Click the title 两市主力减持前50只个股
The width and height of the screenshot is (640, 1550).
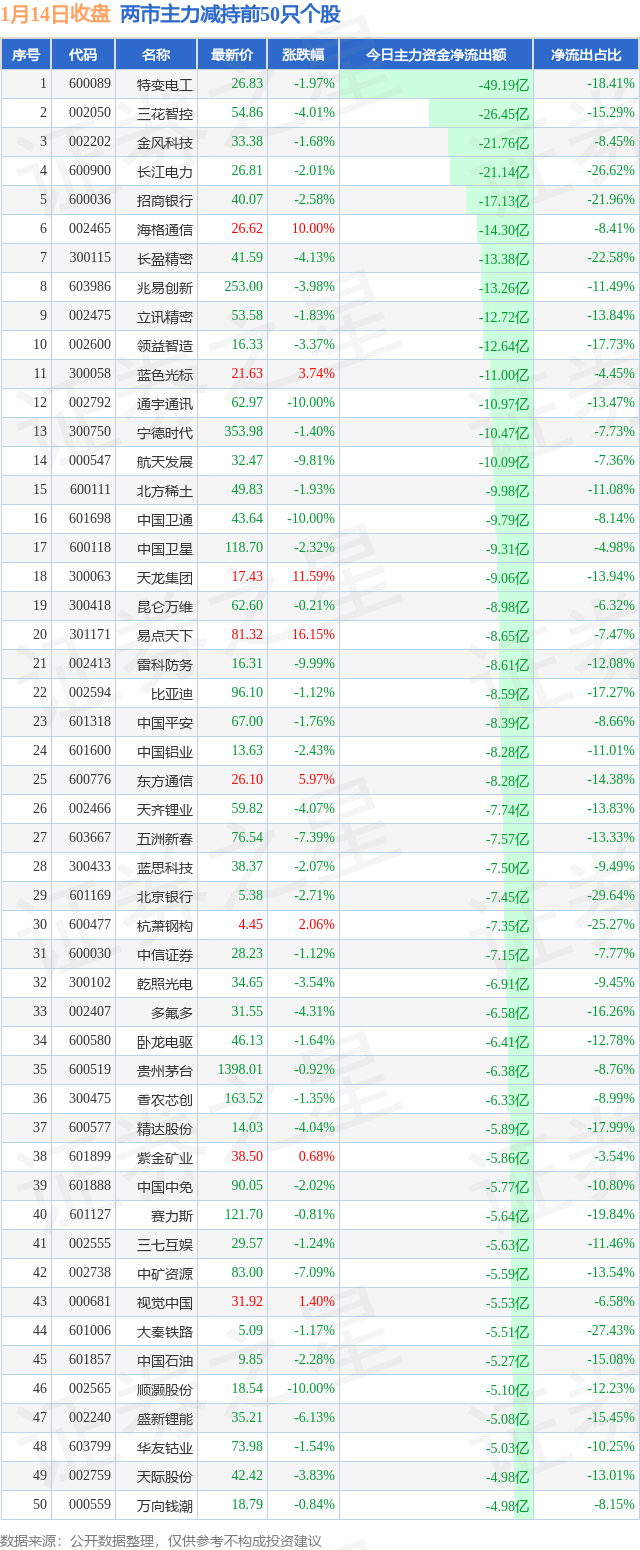click(230, 14)
